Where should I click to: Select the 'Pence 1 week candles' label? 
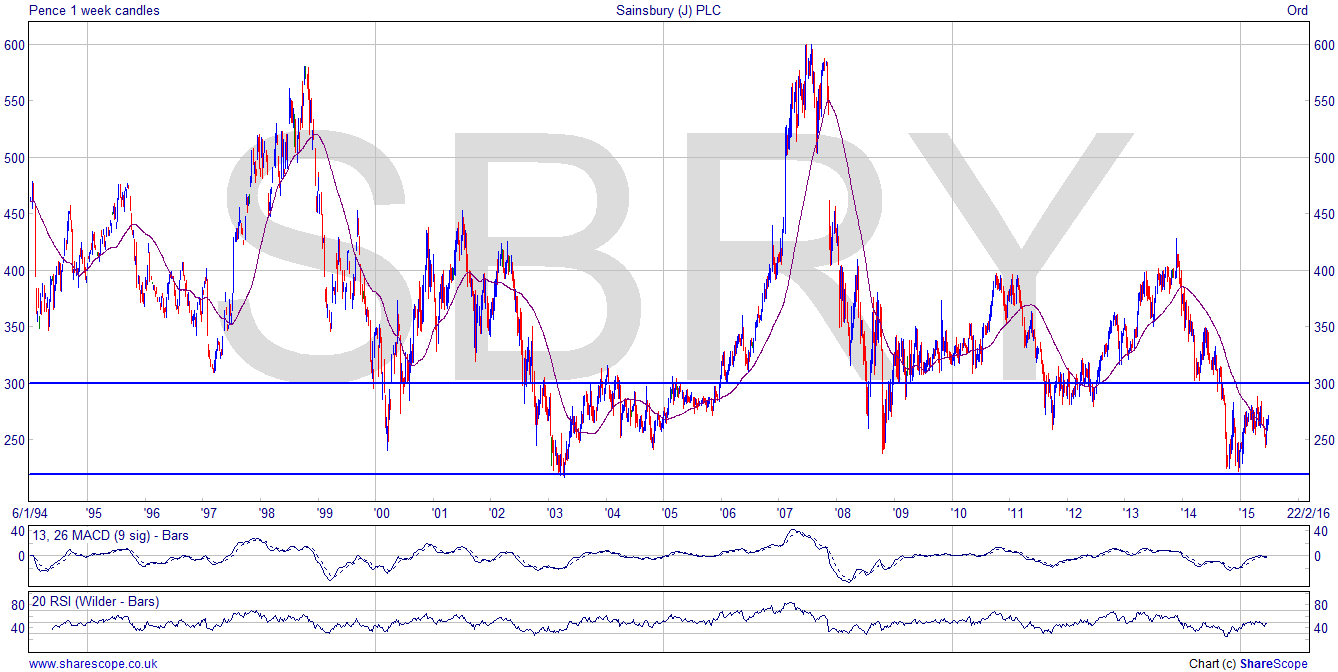pyautogui.click(x=95, y=11)
